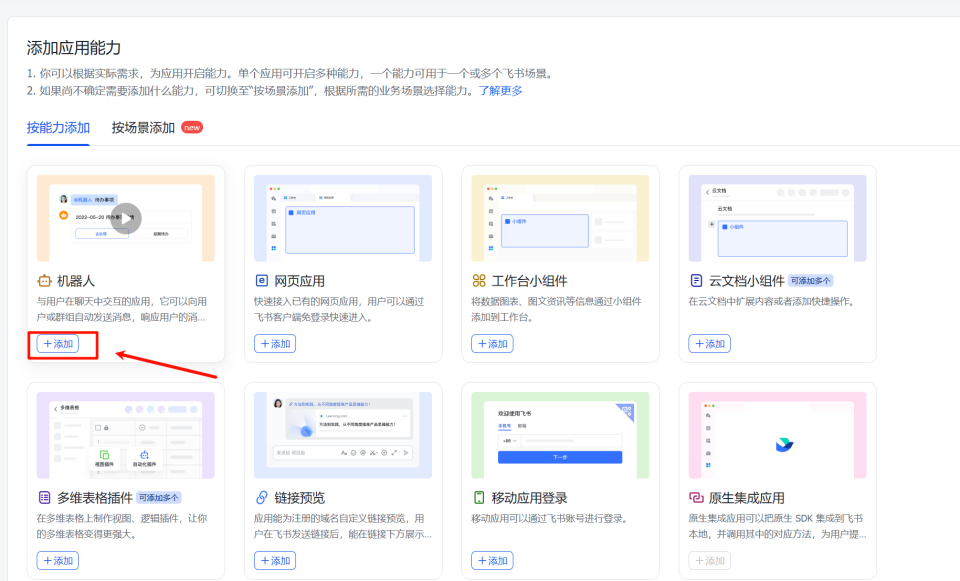The height and width of the screenshot is (581, 960).
Task: Click the 多维表格插件 card title
Action: (x=95, y=498)
